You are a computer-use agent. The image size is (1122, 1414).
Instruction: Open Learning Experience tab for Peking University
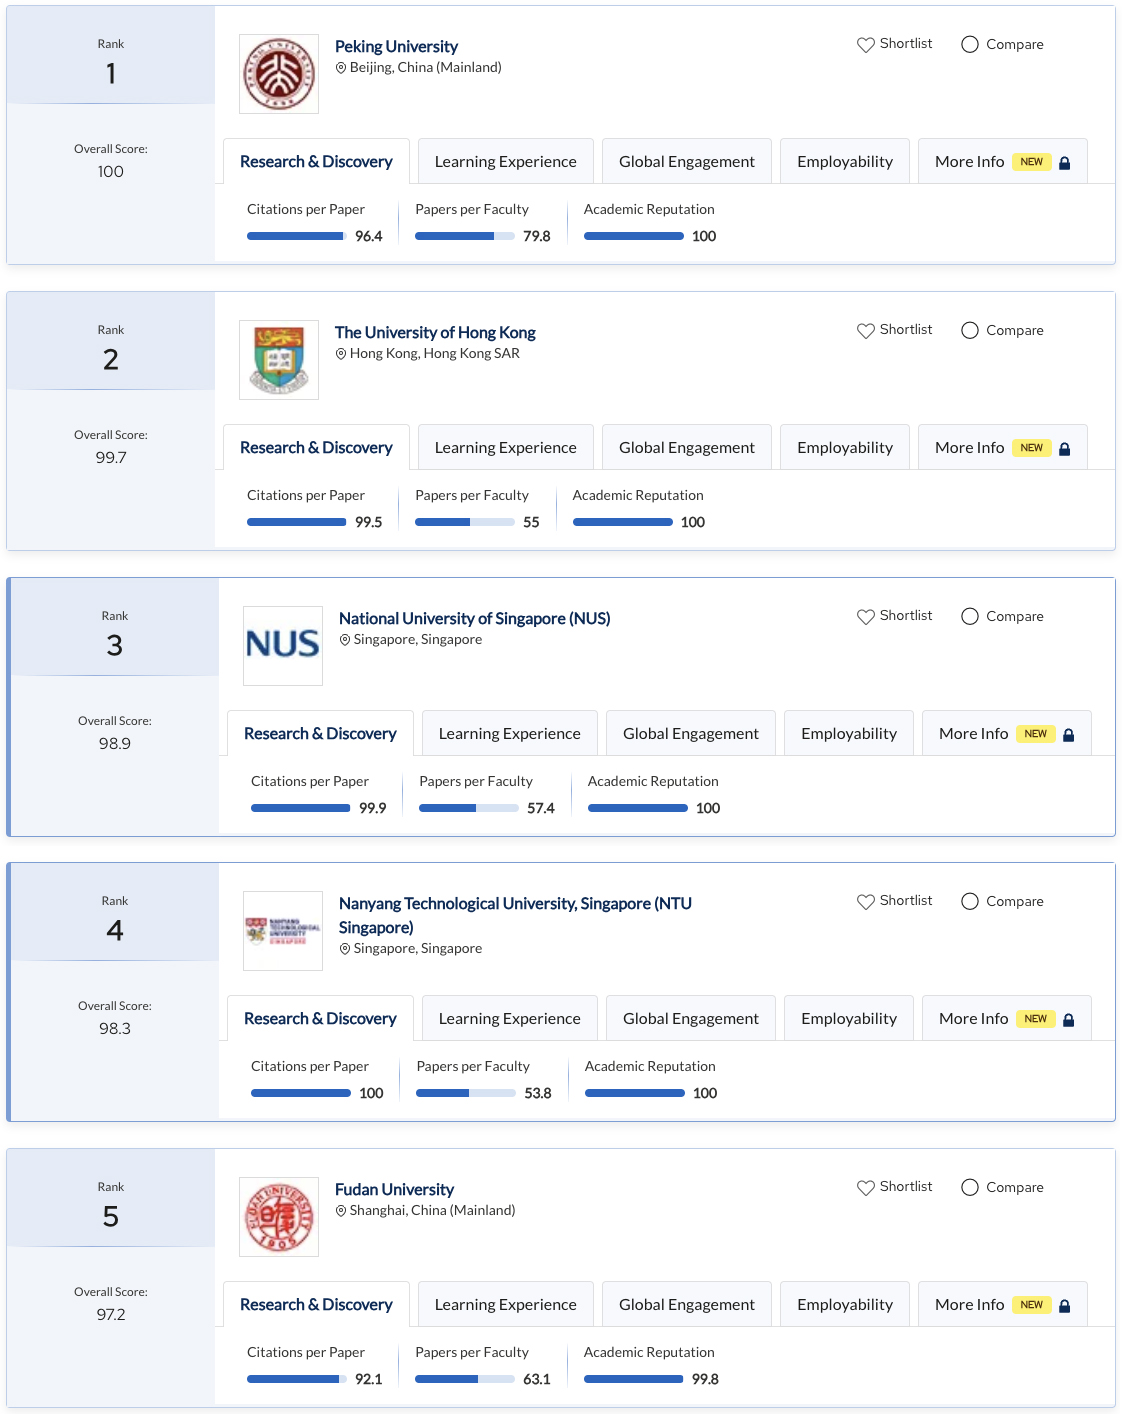[x=505, y=161]
